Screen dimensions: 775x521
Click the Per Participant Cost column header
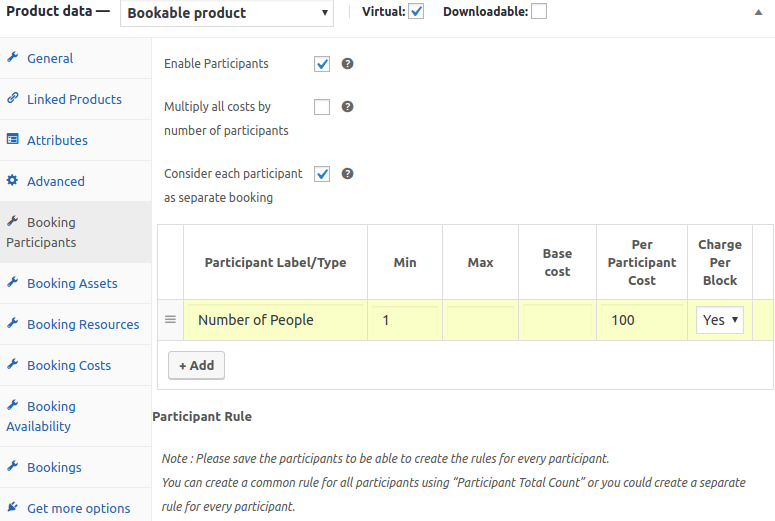[x=642, y=262]
